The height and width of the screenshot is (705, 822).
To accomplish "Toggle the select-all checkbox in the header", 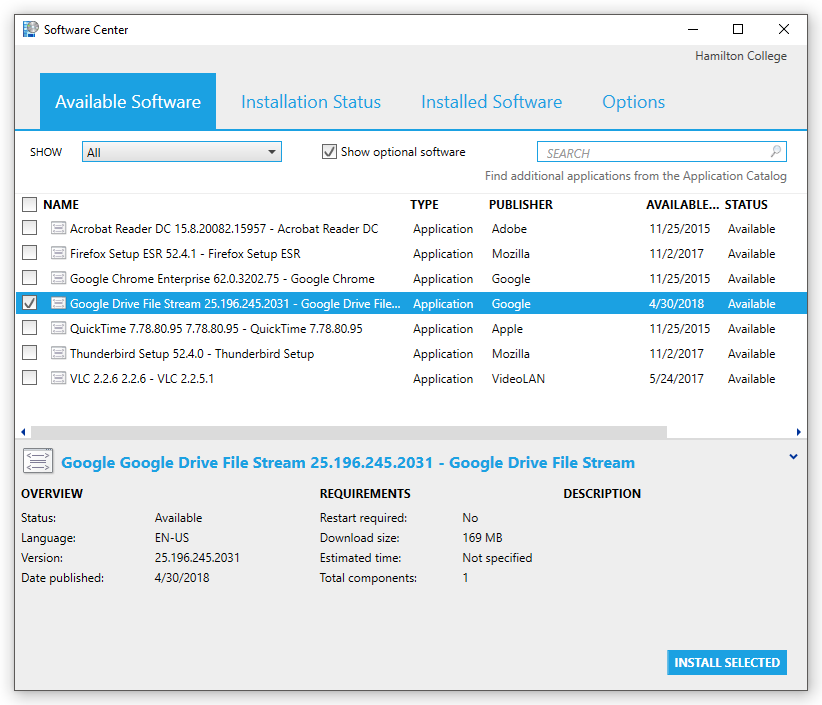I will (x=29, y=204).
